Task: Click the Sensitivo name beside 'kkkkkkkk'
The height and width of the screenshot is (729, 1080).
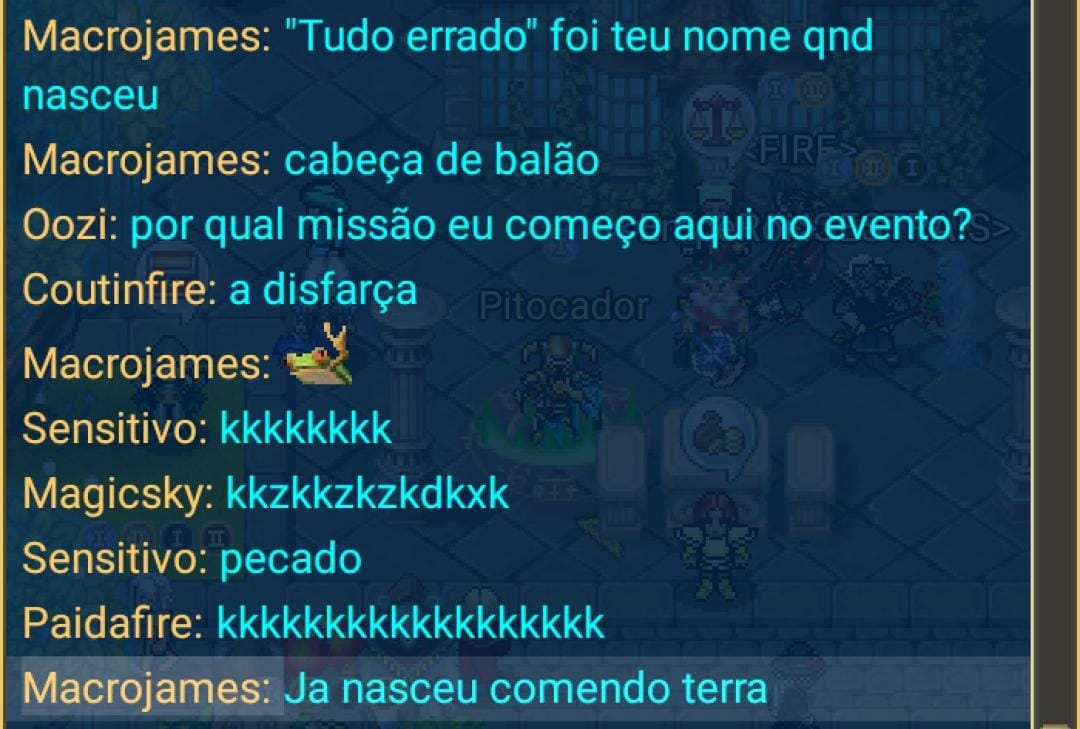Action: (x=115, y=429)
